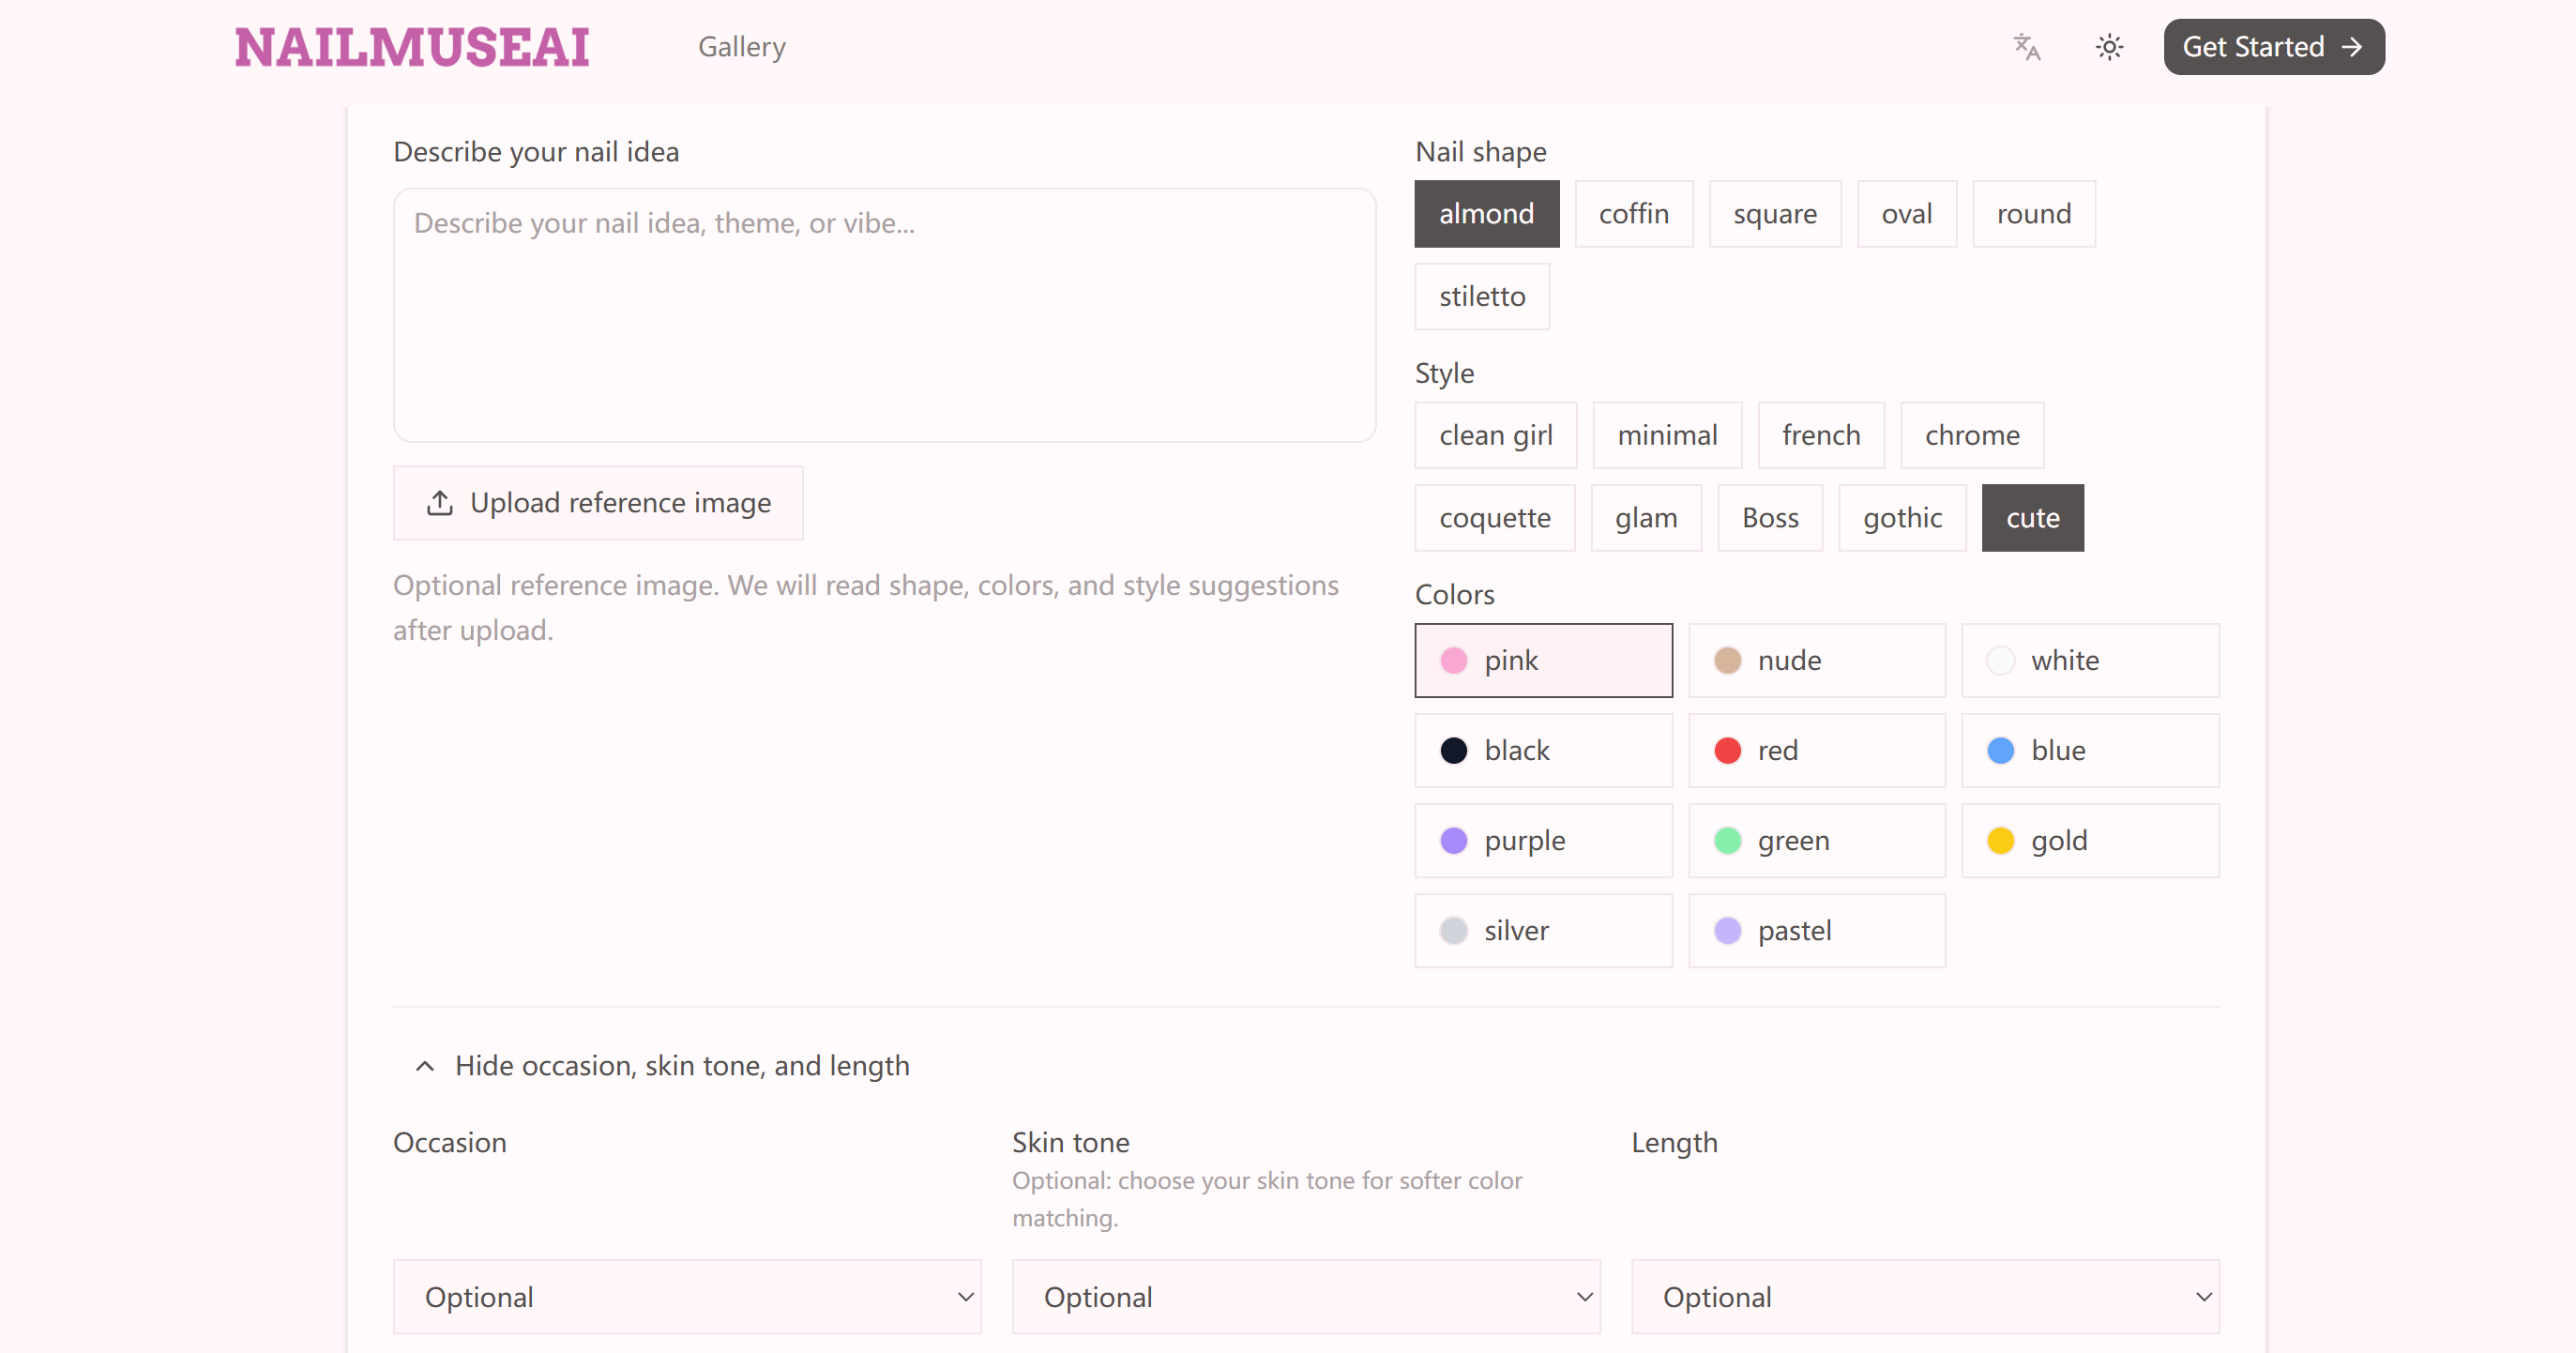The width and height of the screenshot is (2576, 1353).
Task: Choose the minimal style
Action: tap(1667, 435)
